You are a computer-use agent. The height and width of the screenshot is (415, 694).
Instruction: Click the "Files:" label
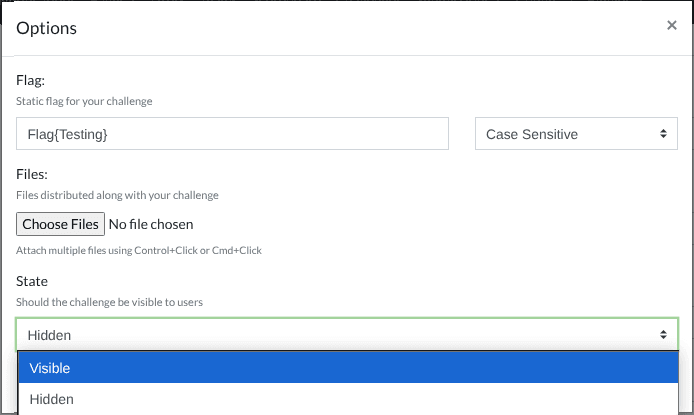(33, 173)
